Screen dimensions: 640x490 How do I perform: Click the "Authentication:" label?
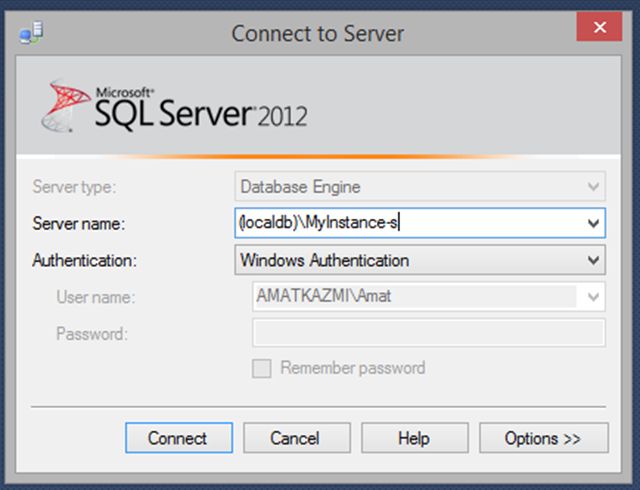(x=84, y=260)
